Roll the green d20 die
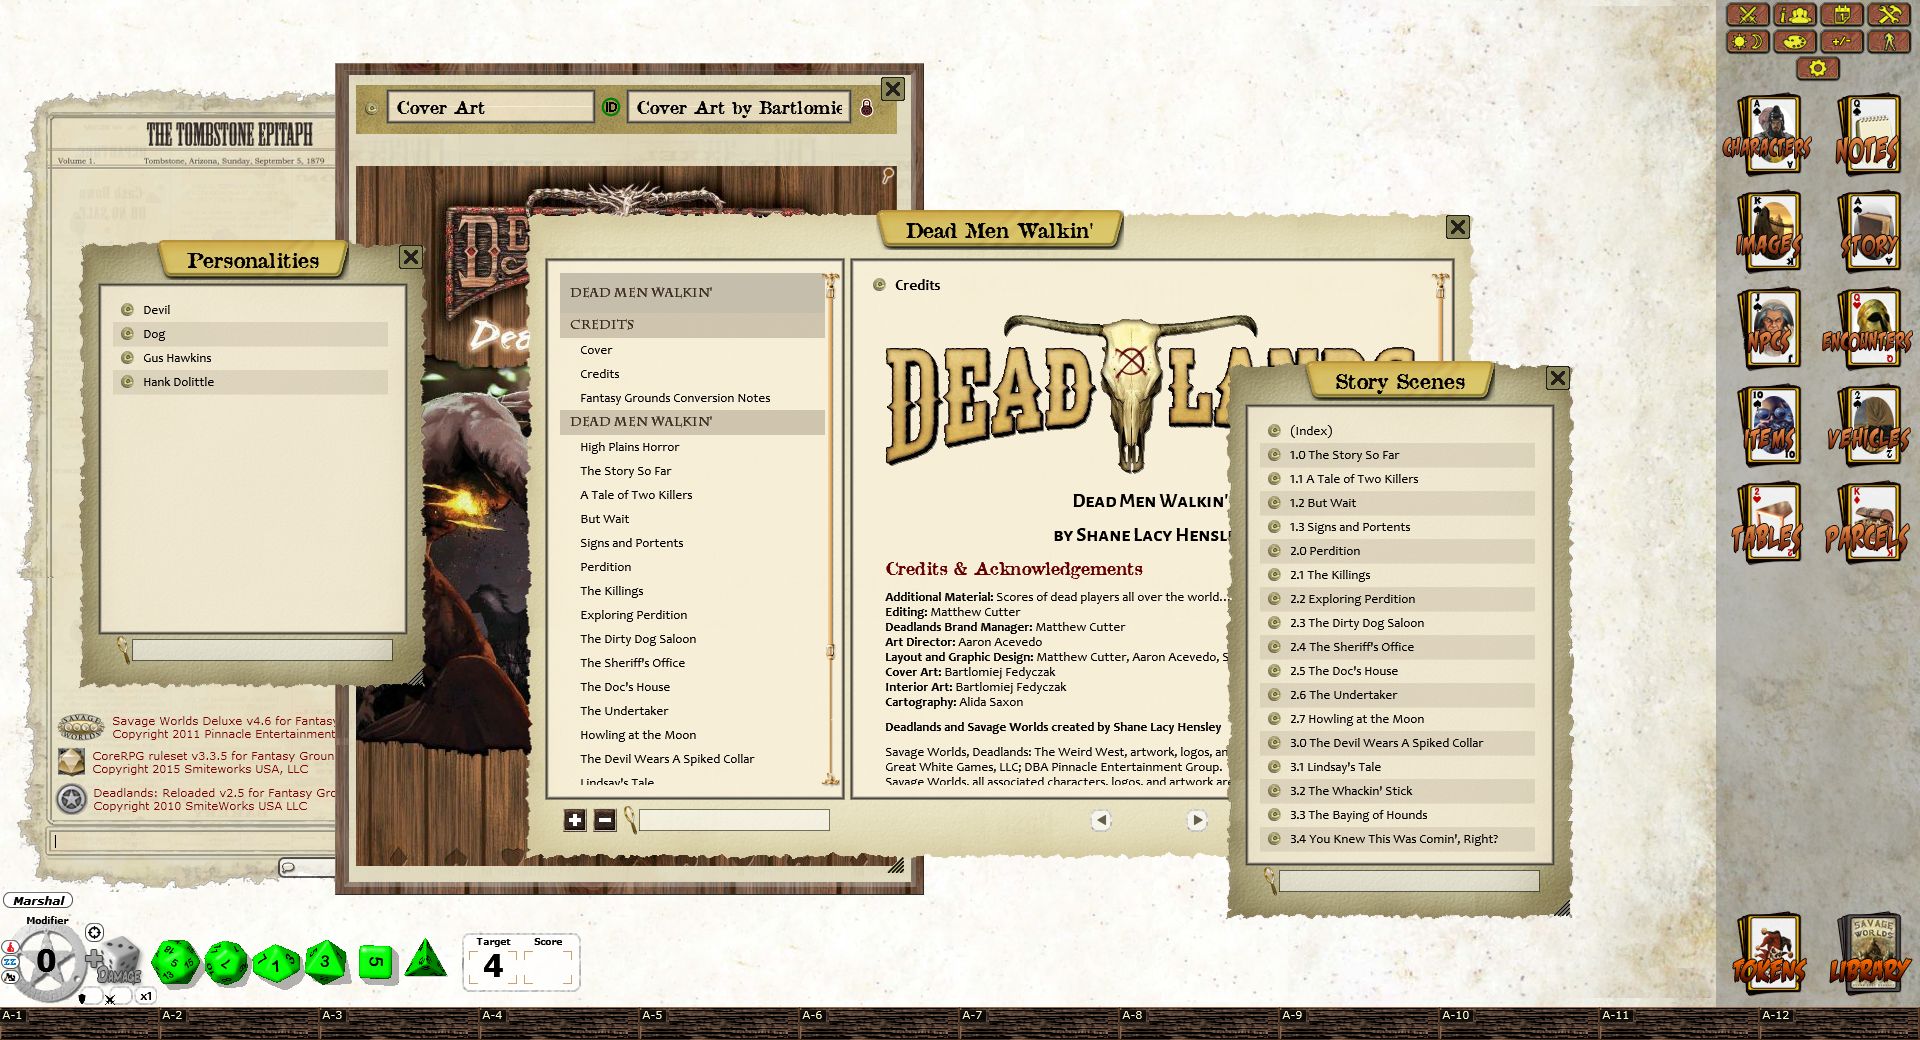This screenshot has width=1920, height=1040. click(x=179, y=962)
